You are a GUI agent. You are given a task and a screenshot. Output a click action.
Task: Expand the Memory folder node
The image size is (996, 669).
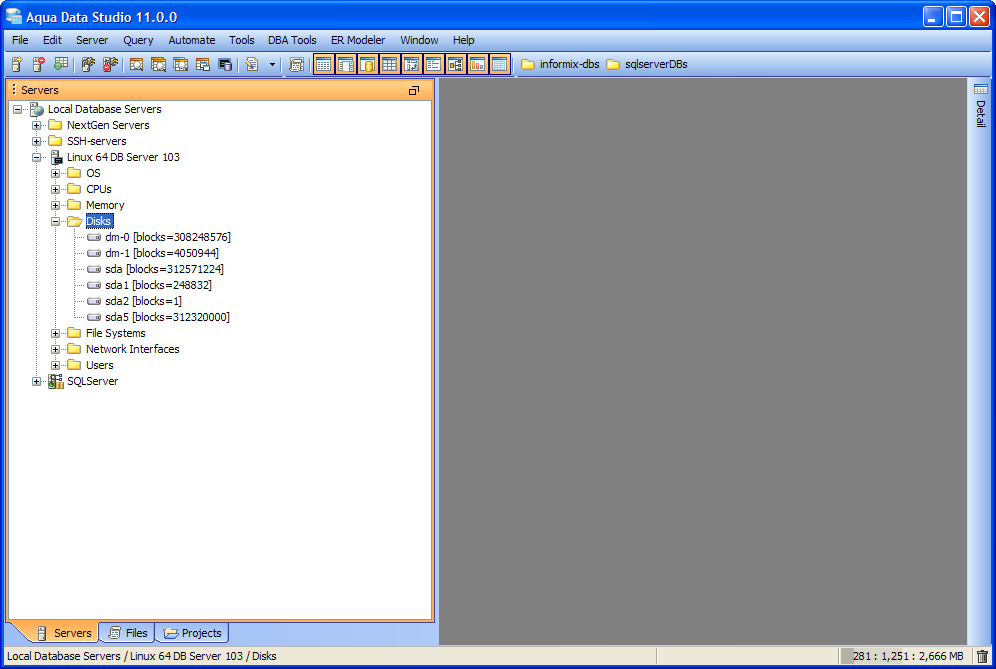(x=55, y=205)
